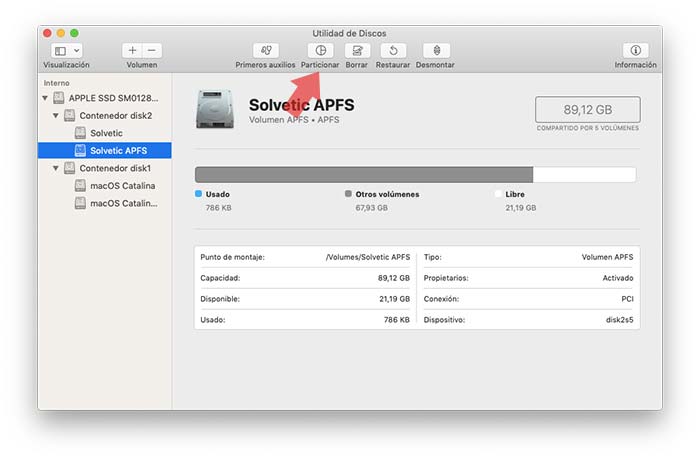The height and width of the screenshot is (460, 700).
Task: Collapse the Contenedor disk1 triangle
Action: click(56, 168)
